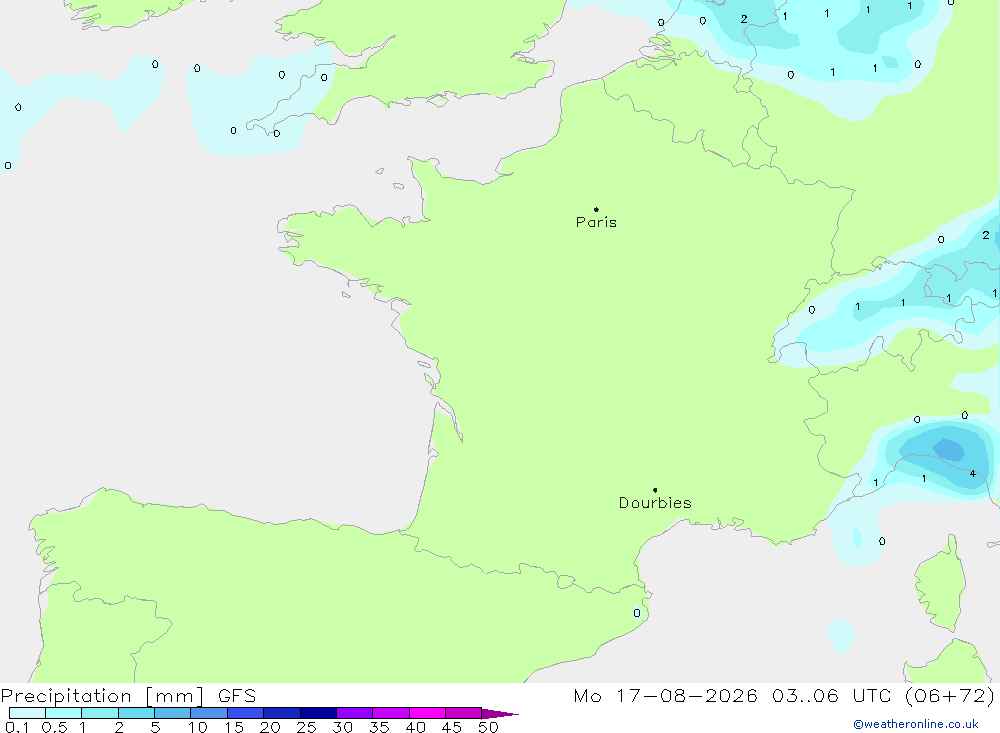
Task: Open the weatheronline.co.uk copyright link
Action: click(x=916, y=724)
